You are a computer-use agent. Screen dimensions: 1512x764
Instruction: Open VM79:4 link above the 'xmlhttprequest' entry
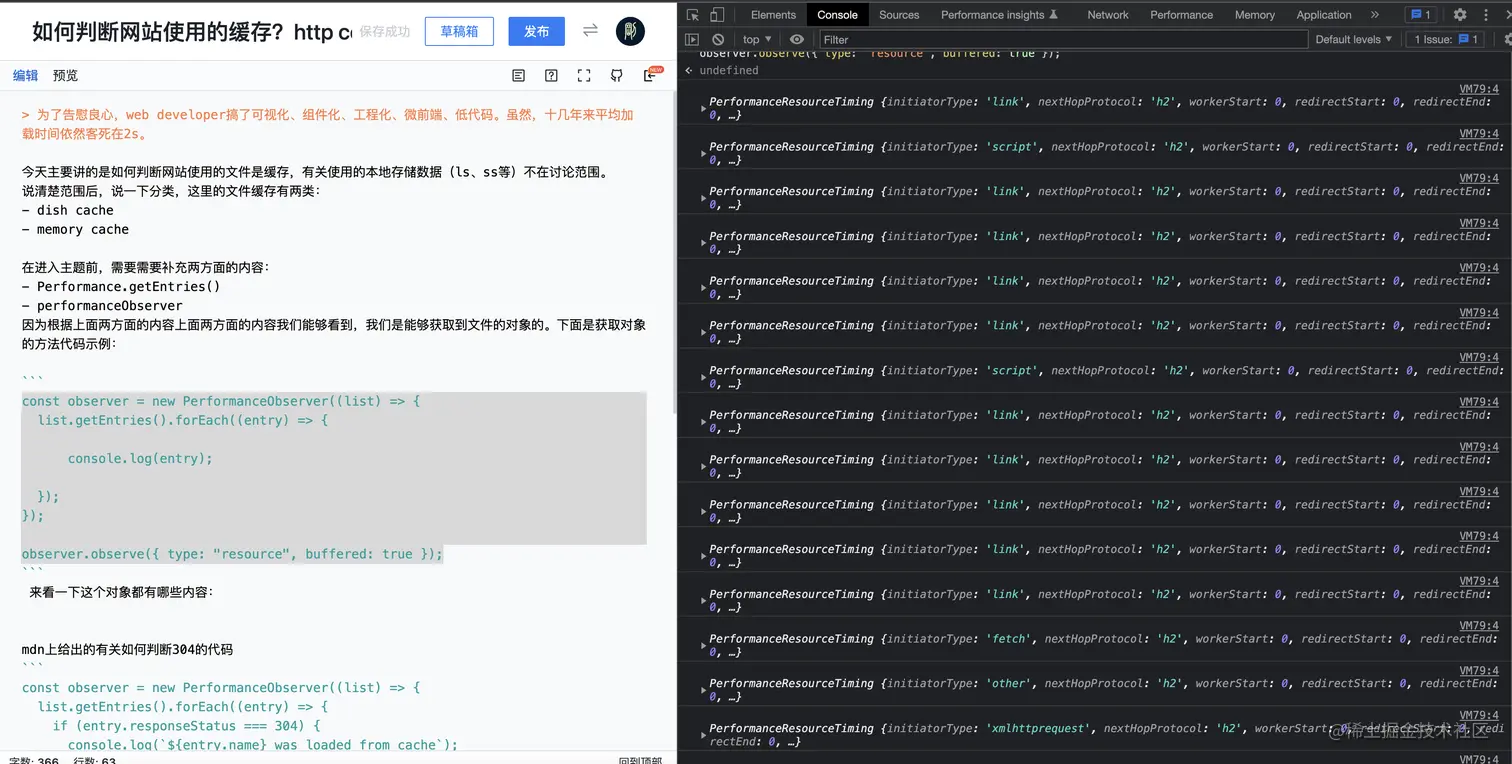tap(1479, 715)
